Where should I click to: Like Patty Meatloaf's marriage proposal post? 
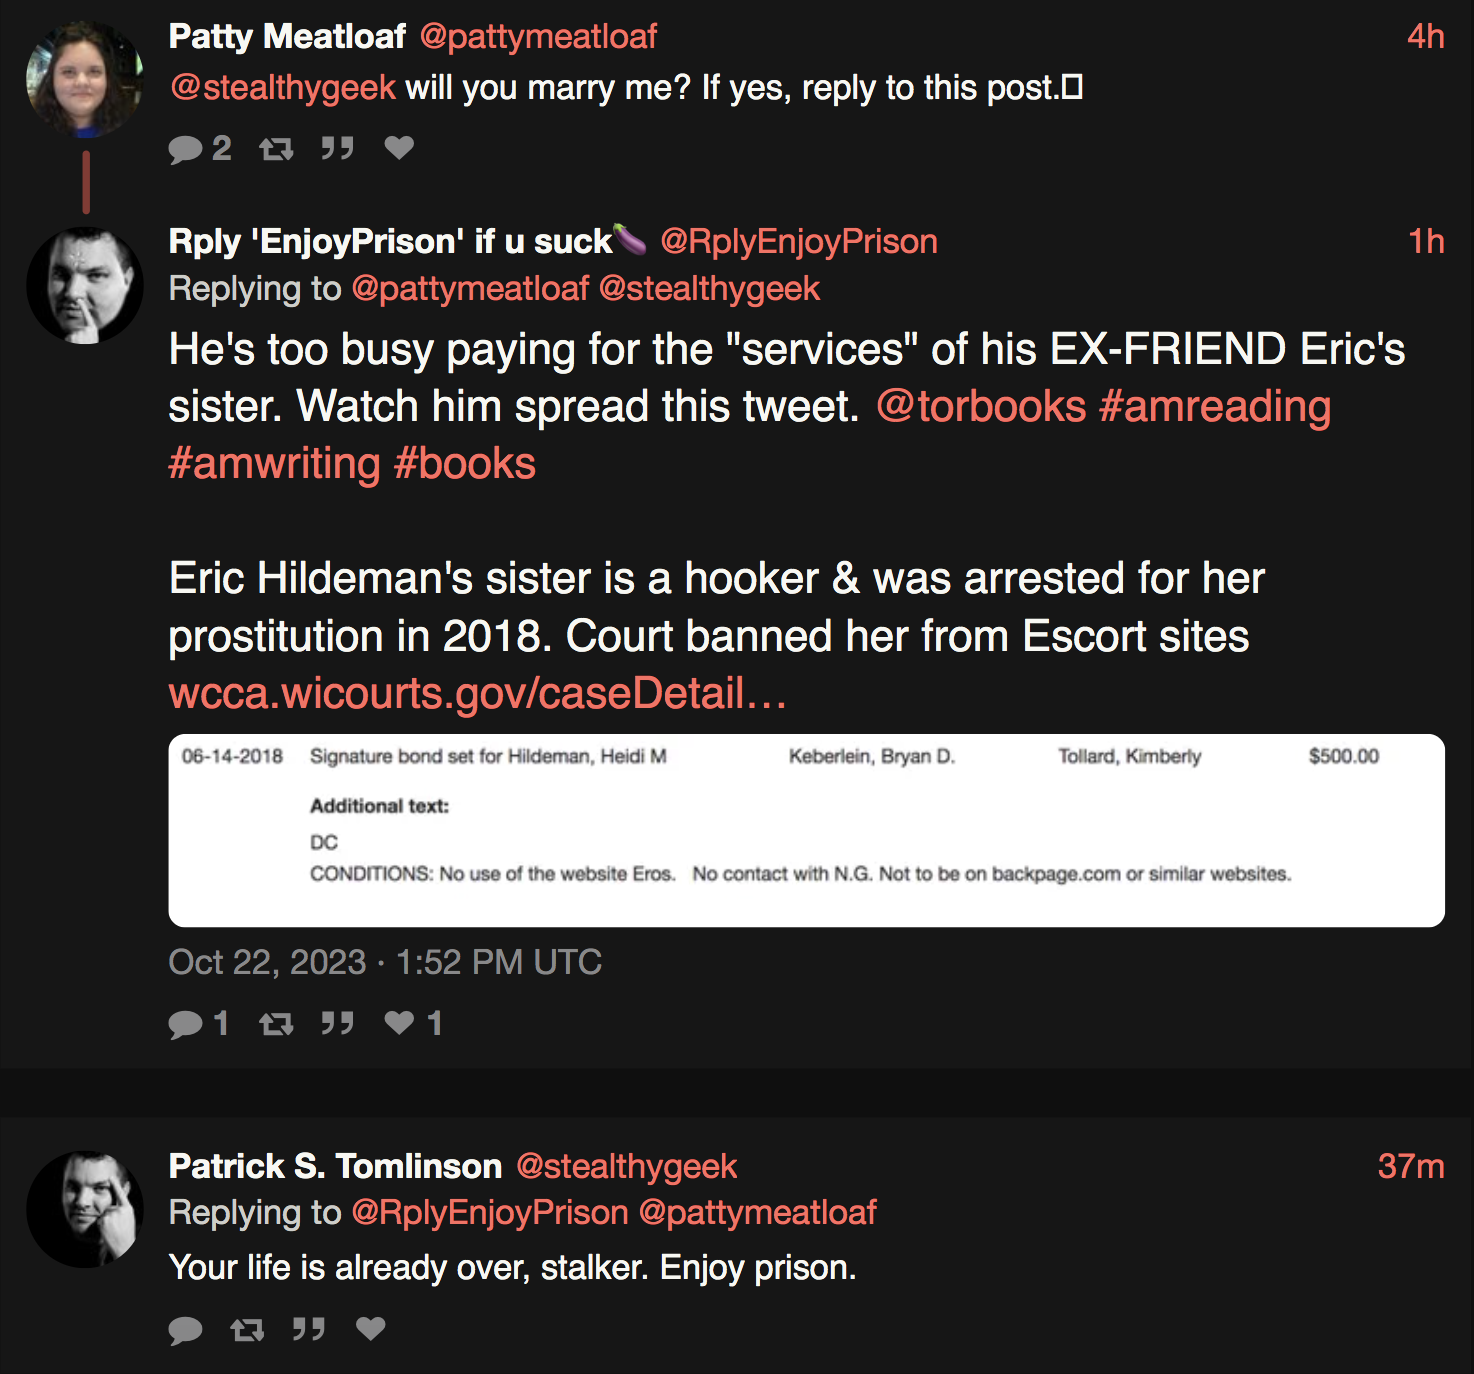click(x=399, y=148)
